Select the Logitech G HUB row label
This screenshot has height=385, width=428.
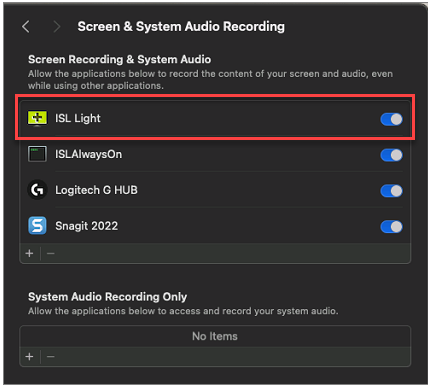[96, 190]
